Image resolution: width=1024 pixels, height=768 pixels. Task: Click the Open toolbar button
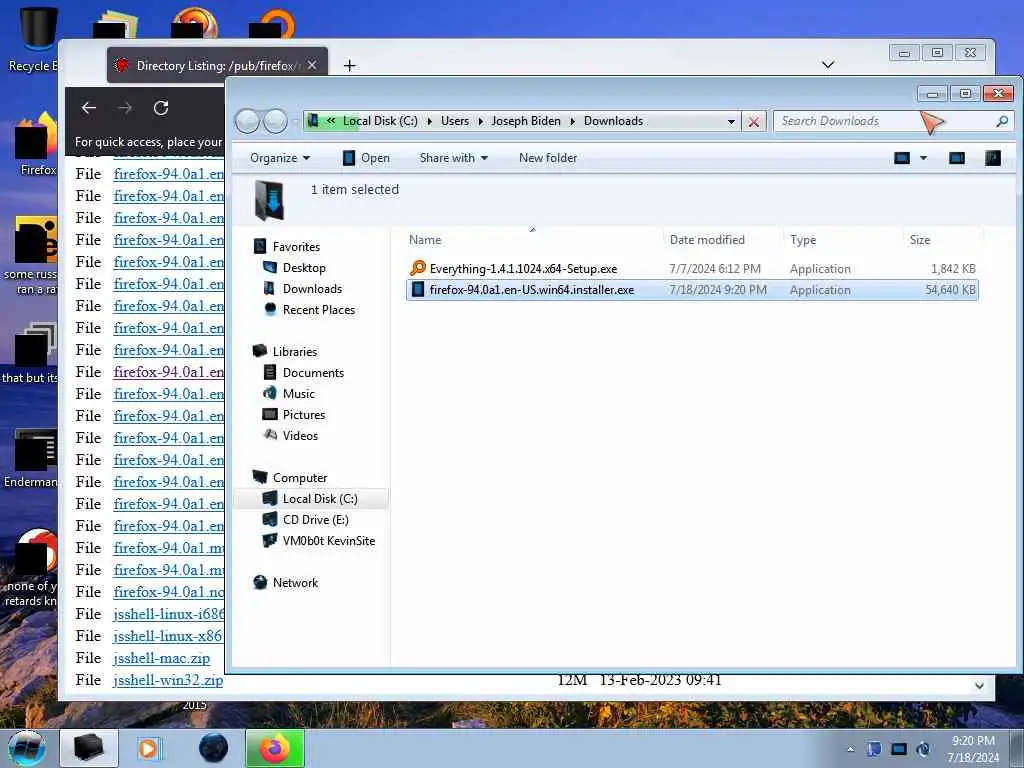point(366,158)
